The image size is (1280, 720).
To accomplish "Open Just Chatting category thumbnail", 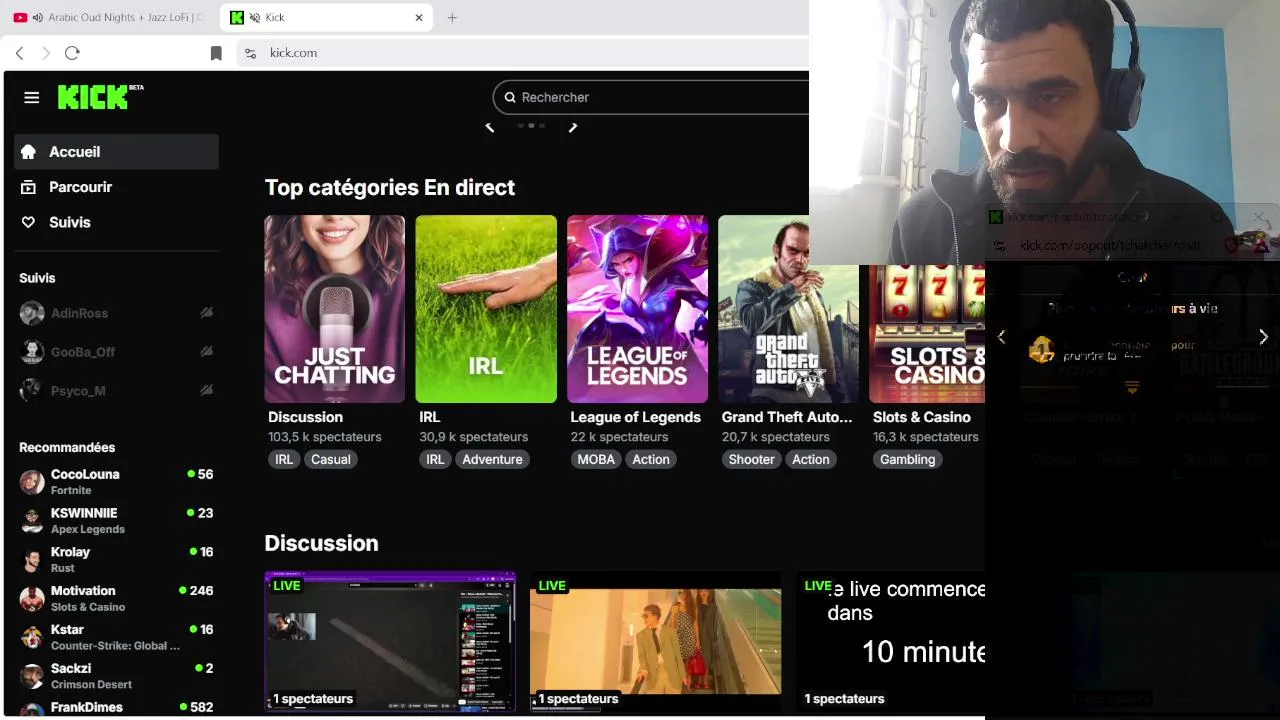I will pos(334,309).
